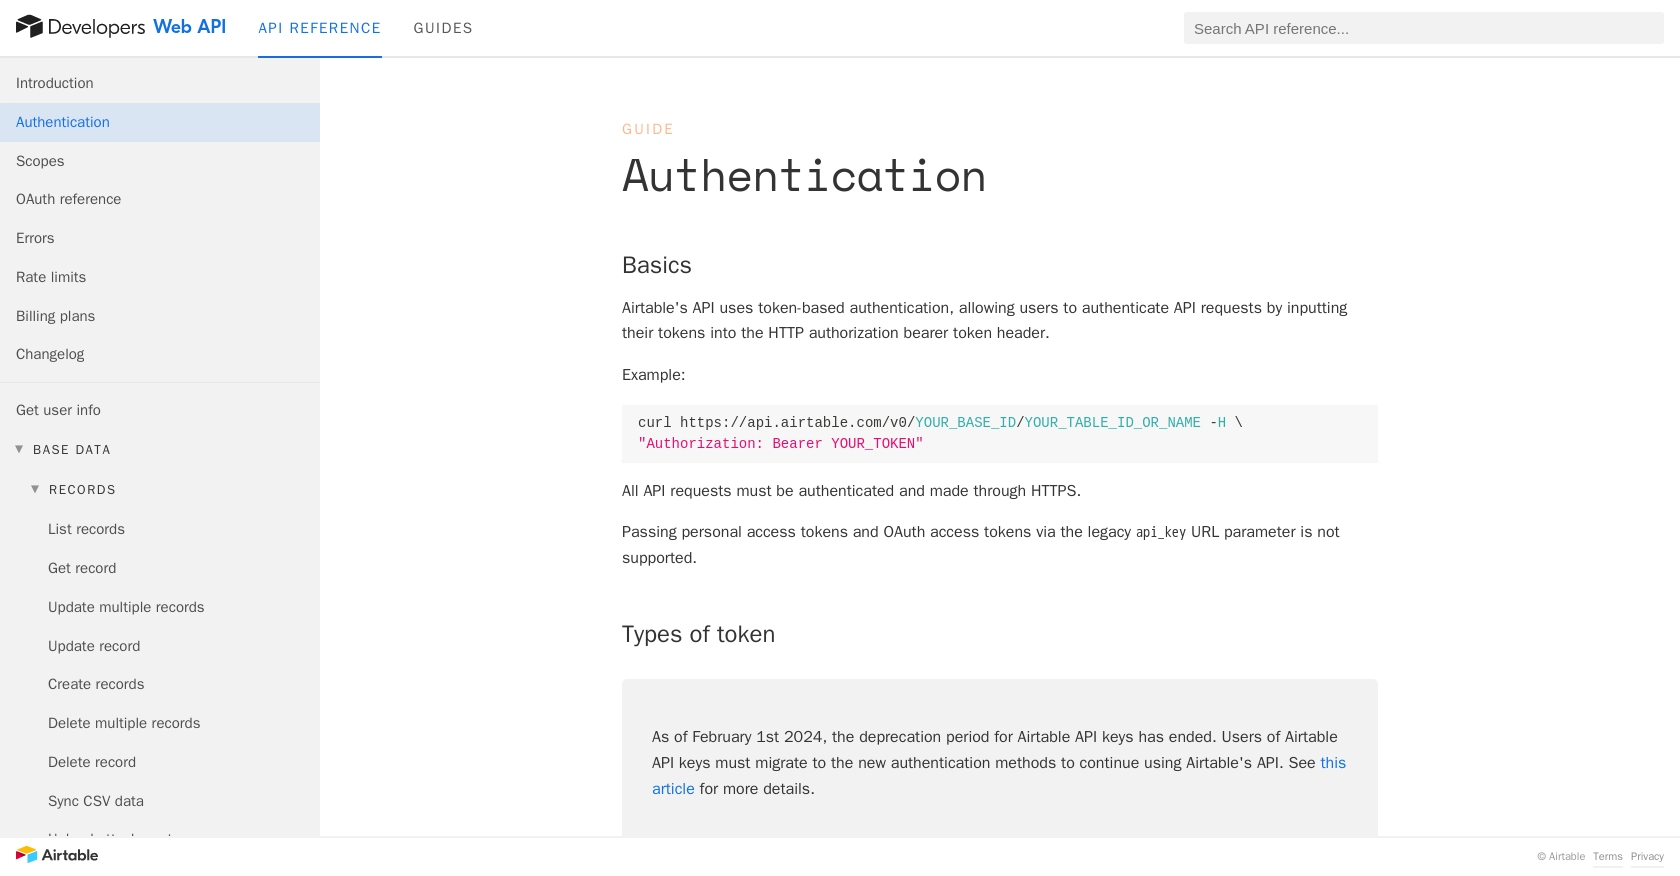The width and height of the screenshot is (1680, 876).
Task: Click the Types of token heading
Action: [x=698, y=634]
